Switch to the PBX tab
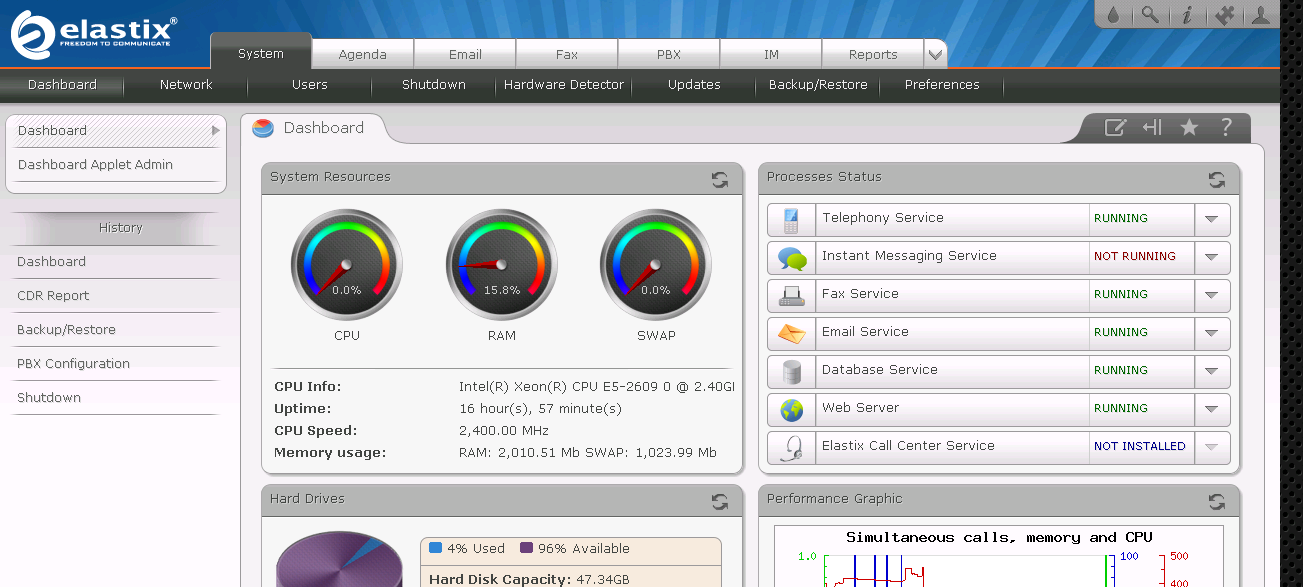The image size is (1303, 587). (x=669, y=54)
